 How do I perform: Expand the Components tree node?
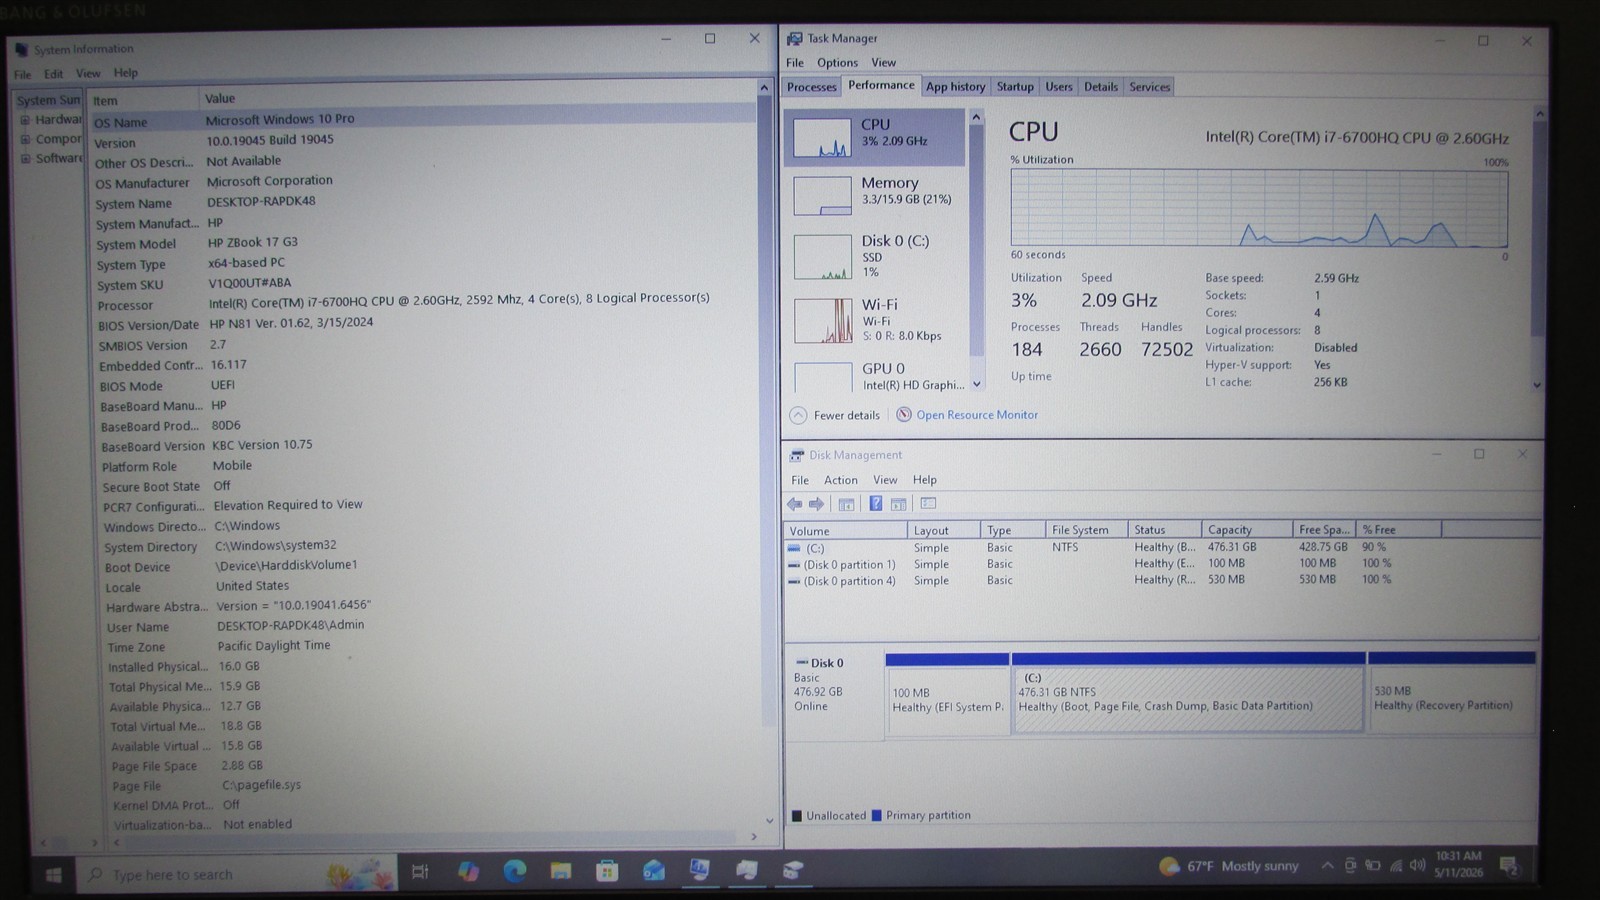25,139
